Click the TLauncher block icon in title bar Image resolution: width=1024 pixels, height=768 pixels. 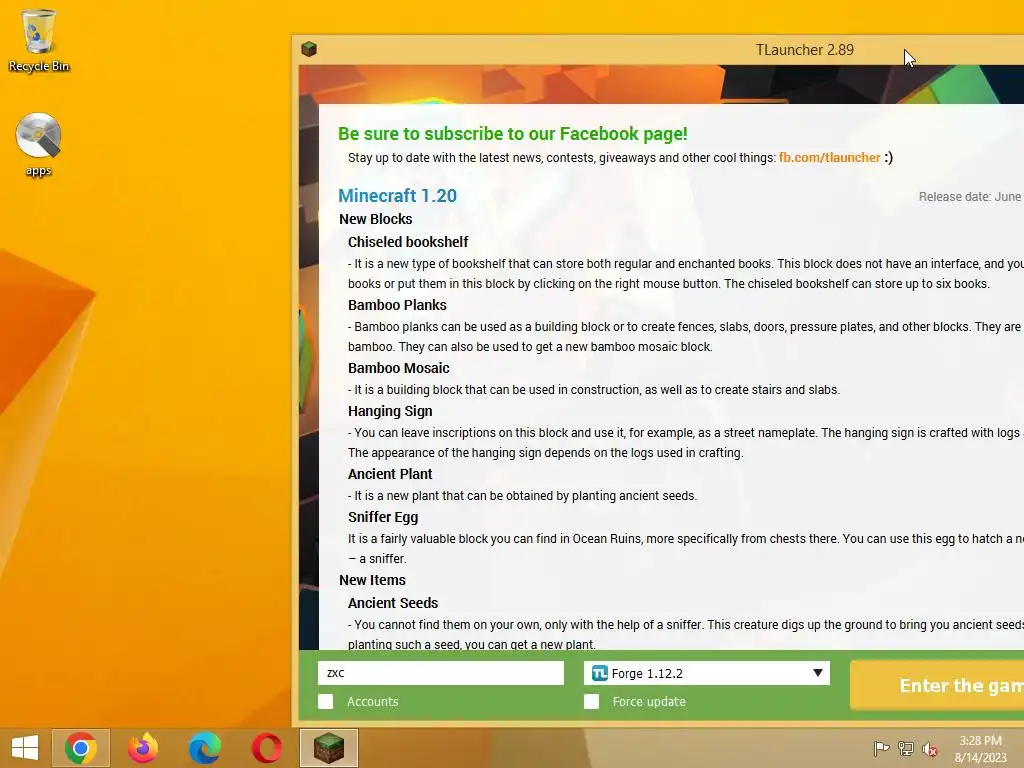[x=309, y=49]
